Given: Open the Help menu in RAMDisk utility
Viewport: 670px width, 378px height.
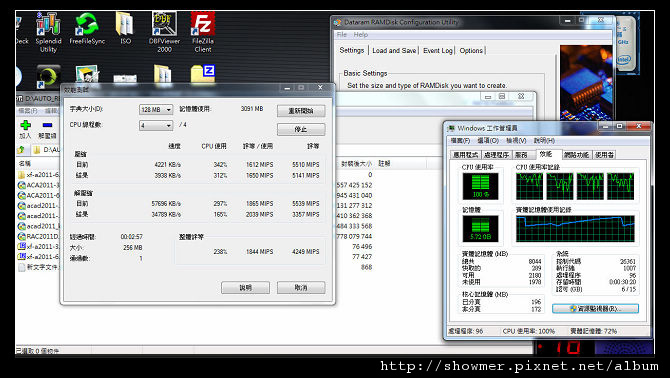Looking at the screenshot, I should pyautogui.click(x=360, y=35).
